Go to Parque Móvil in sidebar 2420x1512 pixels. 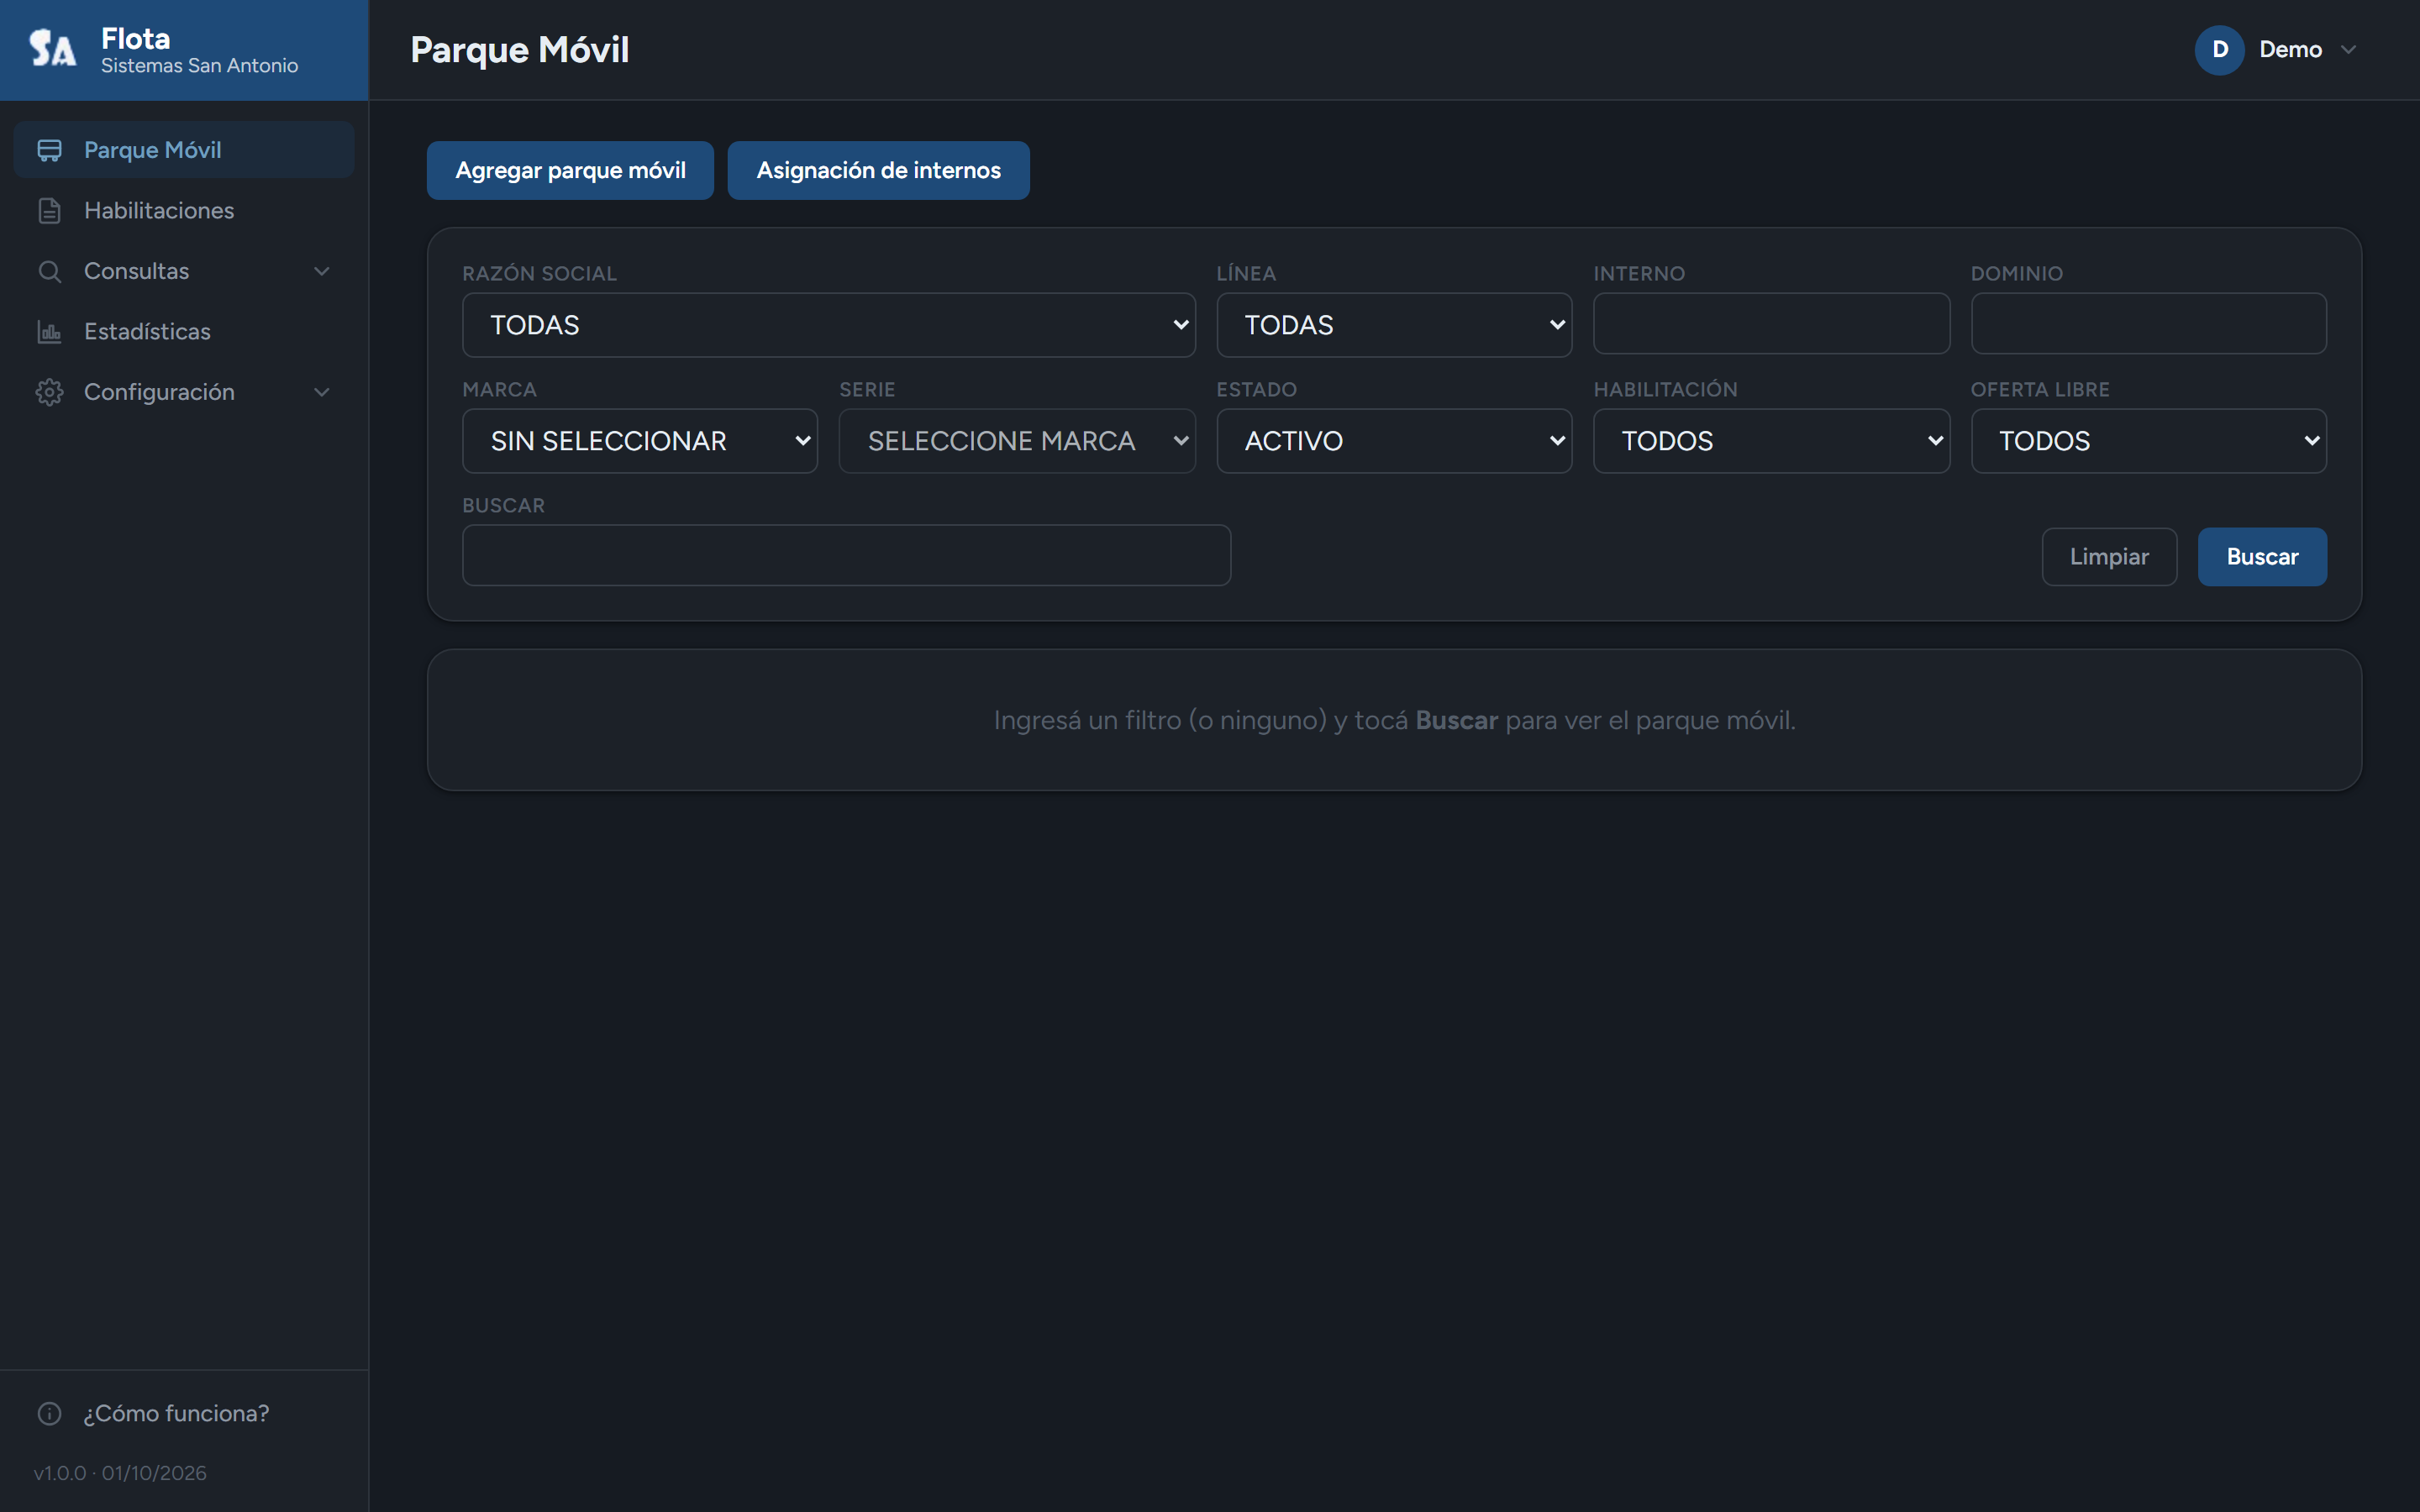[184, 150]
